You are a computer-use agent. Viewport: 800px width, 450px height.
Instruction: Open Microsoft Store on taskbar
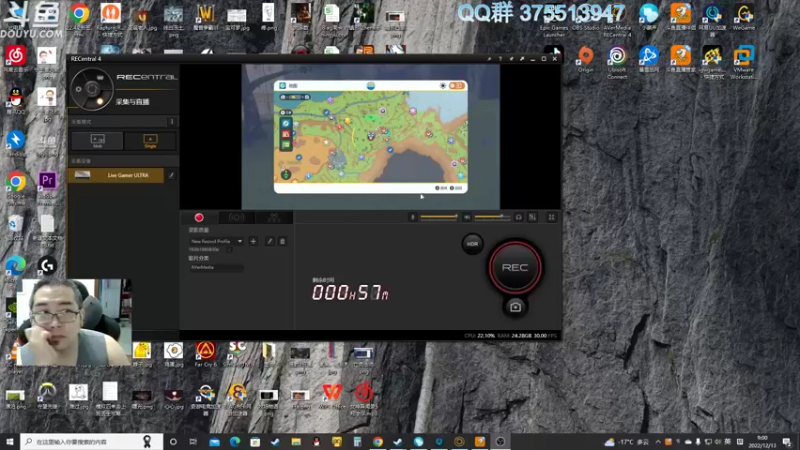(x=255, y=441)
